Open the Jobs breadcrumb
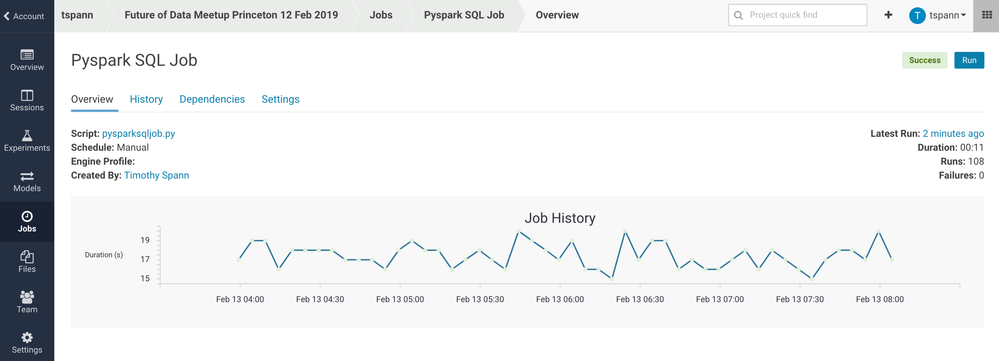Image resolution: width=999 pixels, height=361 pixels. 381,15
